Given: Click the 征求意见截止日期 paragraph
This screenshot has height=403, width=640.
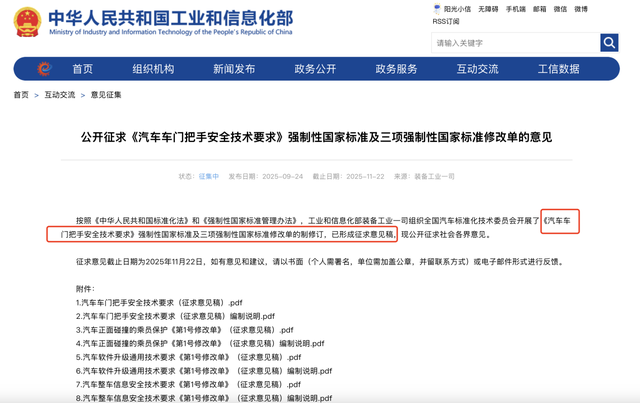Looking at the screenshot, I should click(320, 262).
